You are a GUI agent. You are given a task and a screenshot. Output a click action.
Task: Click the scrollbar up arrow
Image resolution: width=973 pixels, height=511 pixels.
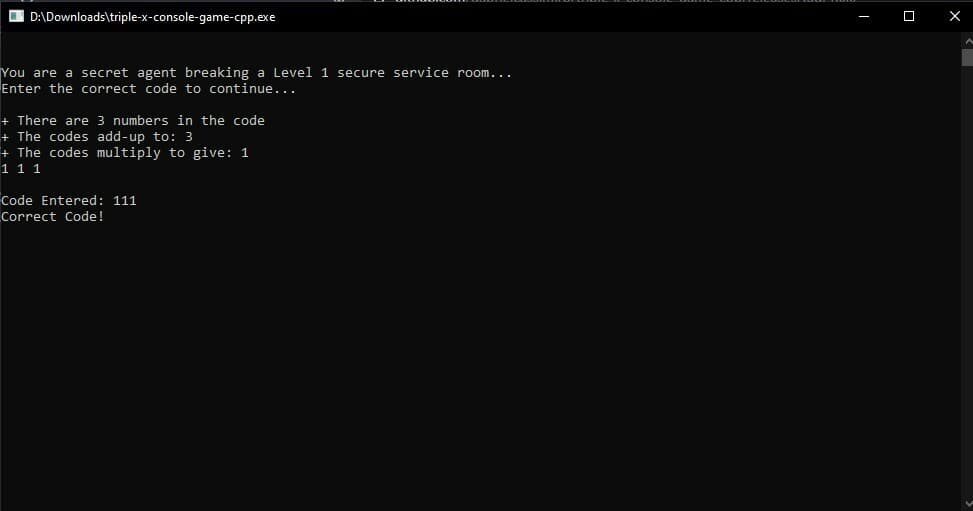pos(967,41)
